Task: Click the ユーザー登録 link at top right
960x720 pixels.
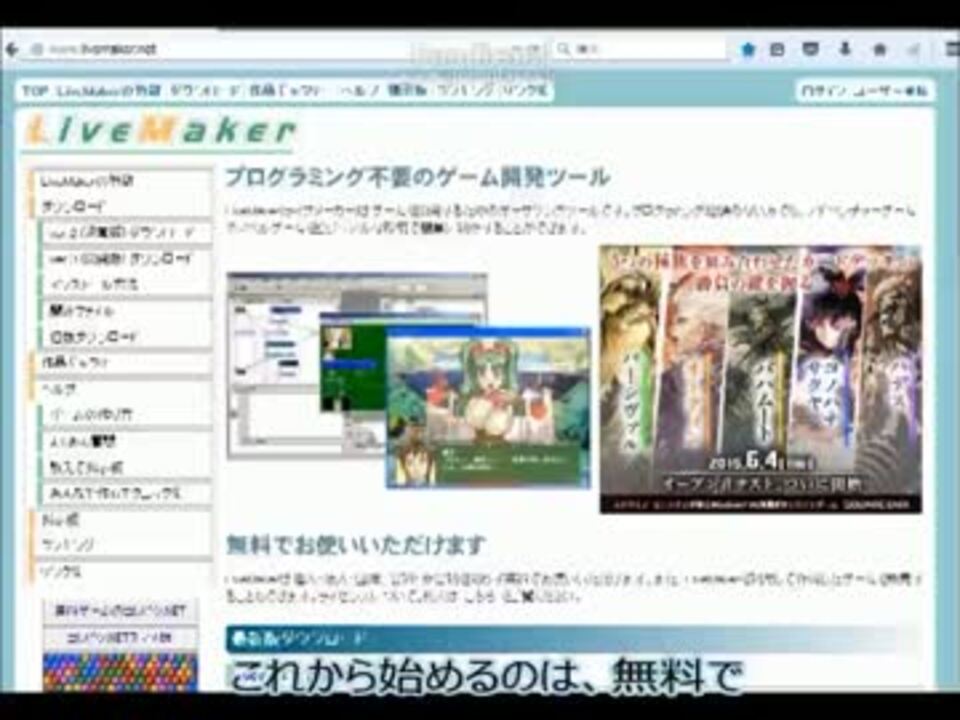Action: point(889,91)
